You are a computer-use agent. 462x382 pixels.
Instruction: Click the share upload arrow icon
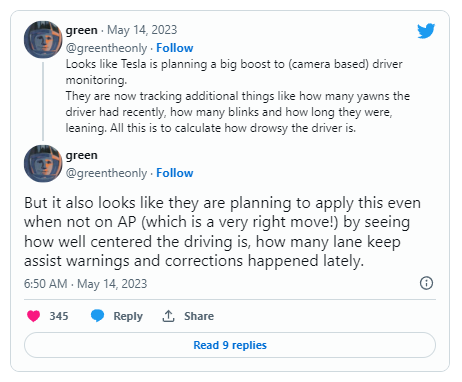[x=168, y=316]
